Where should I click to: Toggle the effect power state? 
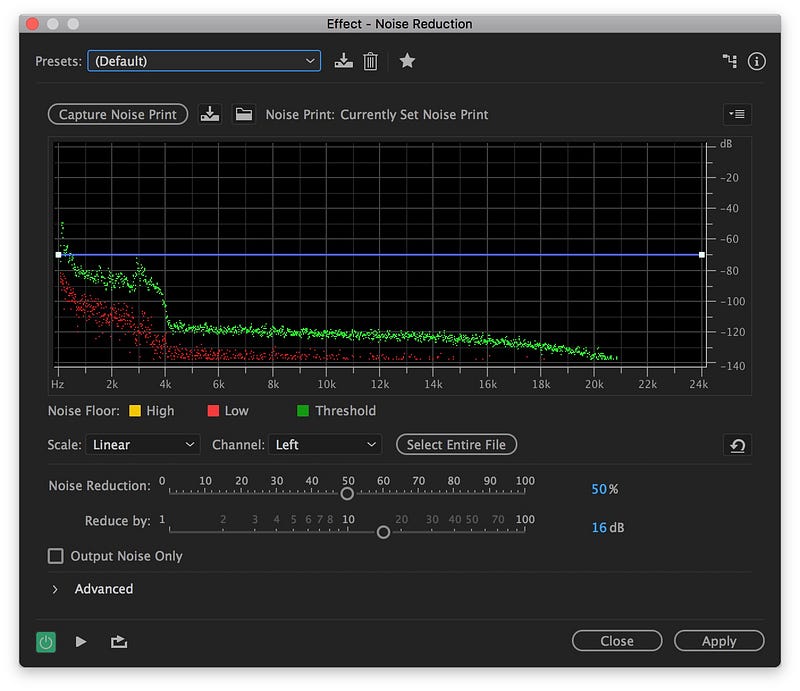tap(46, 642)
